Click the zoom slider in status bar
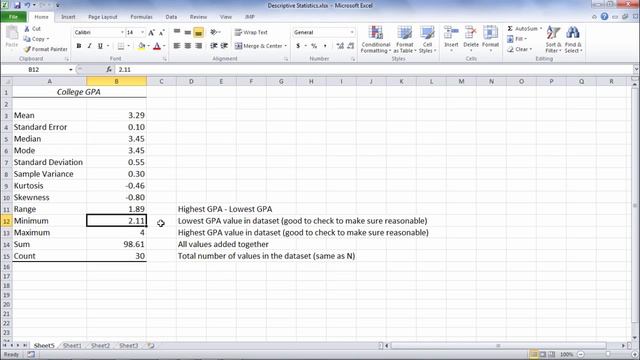Image resolution: width=640 pixels, height=360 pixels. (608, 355)
